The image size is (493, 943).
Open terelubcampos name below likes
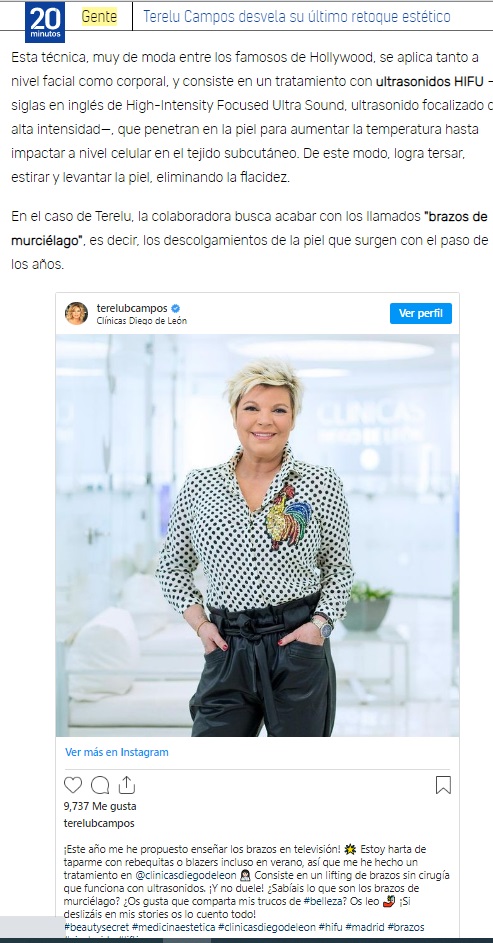tap(99, 823)
